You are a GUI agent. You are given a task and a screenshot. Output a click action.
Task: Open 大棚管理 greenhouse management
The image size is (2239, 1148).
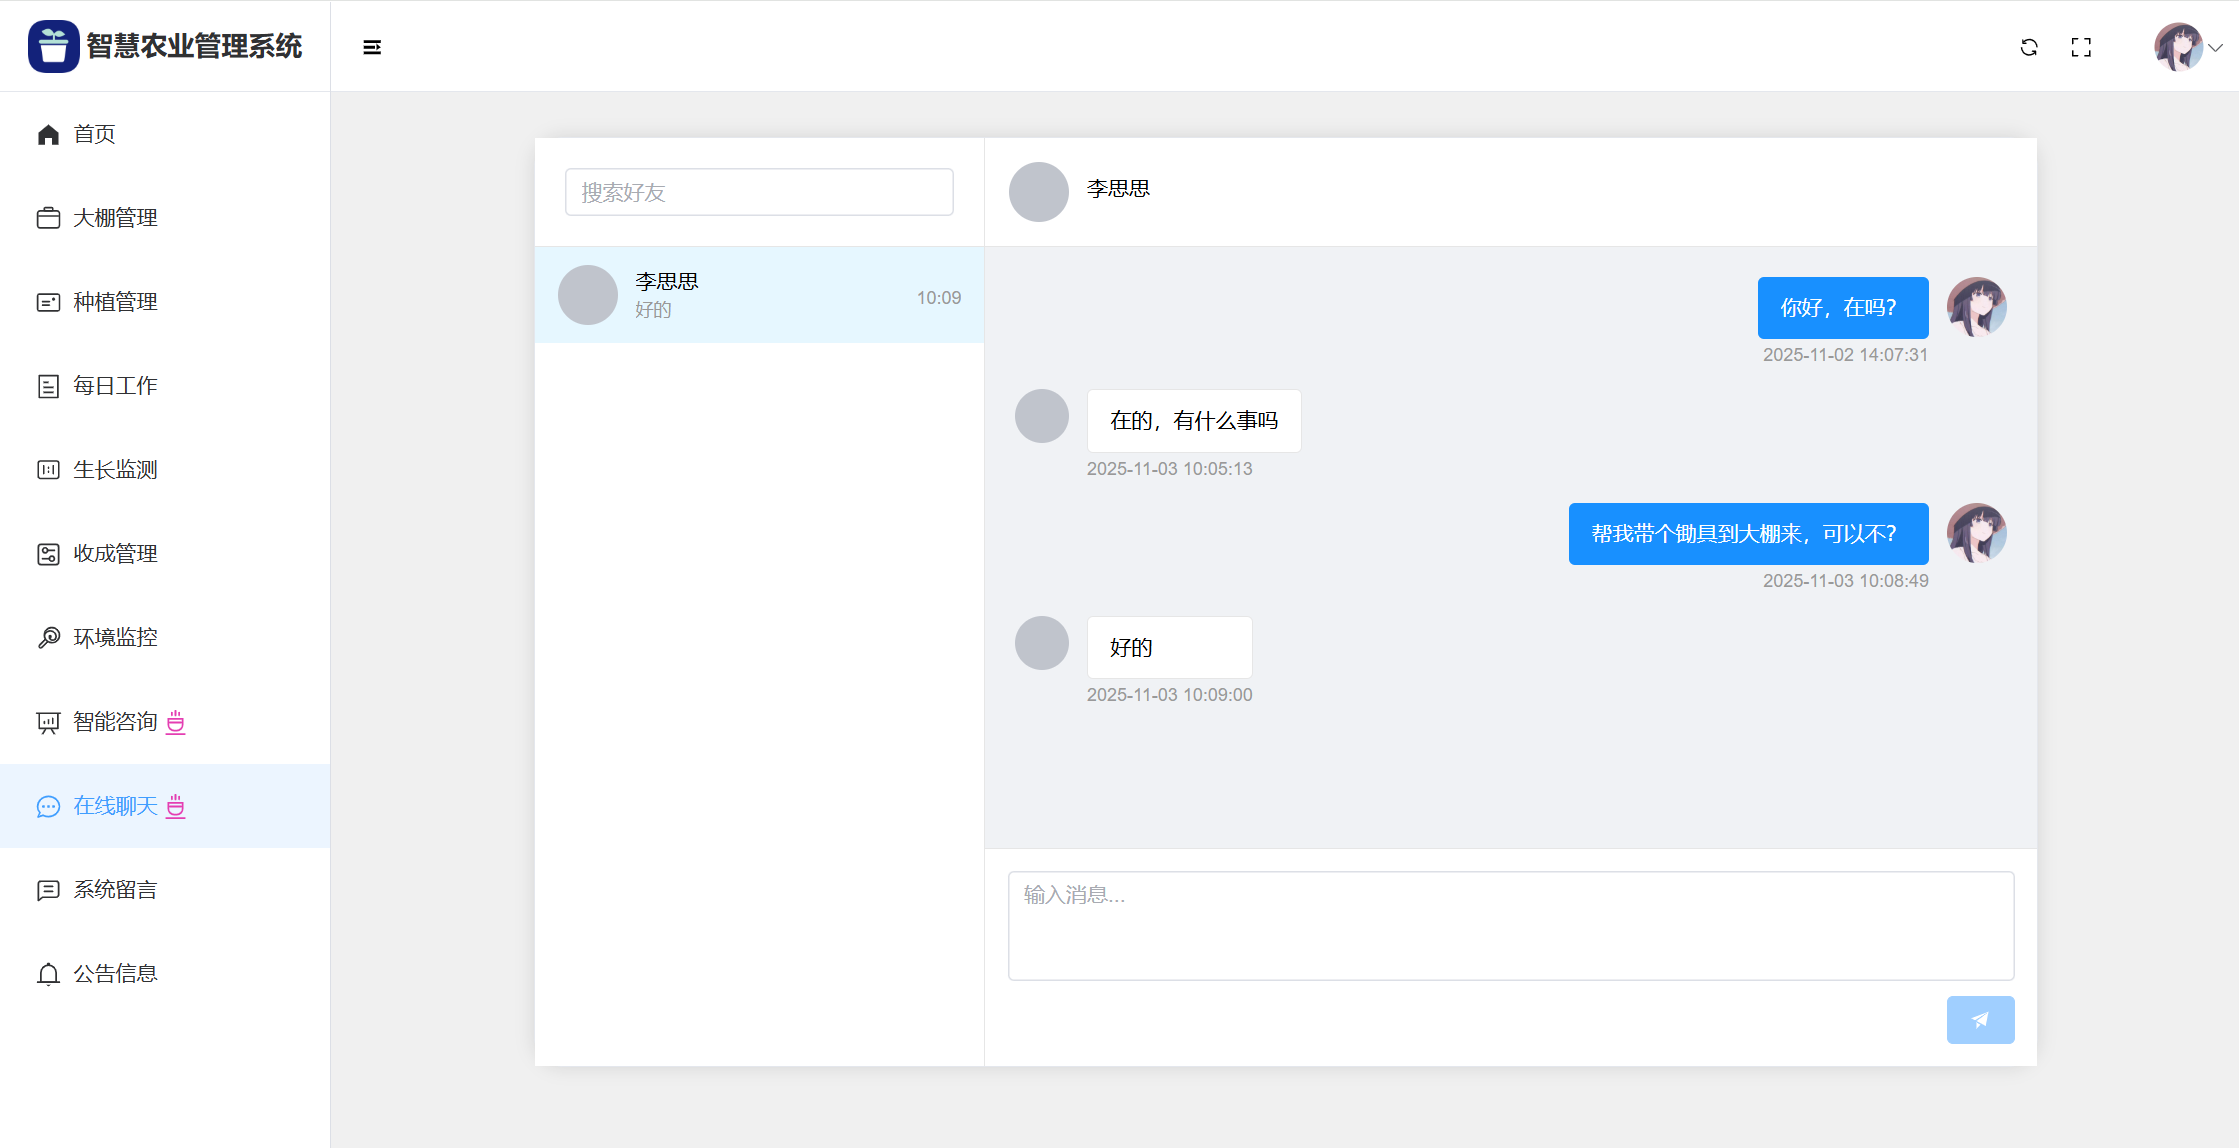(115, 218)
